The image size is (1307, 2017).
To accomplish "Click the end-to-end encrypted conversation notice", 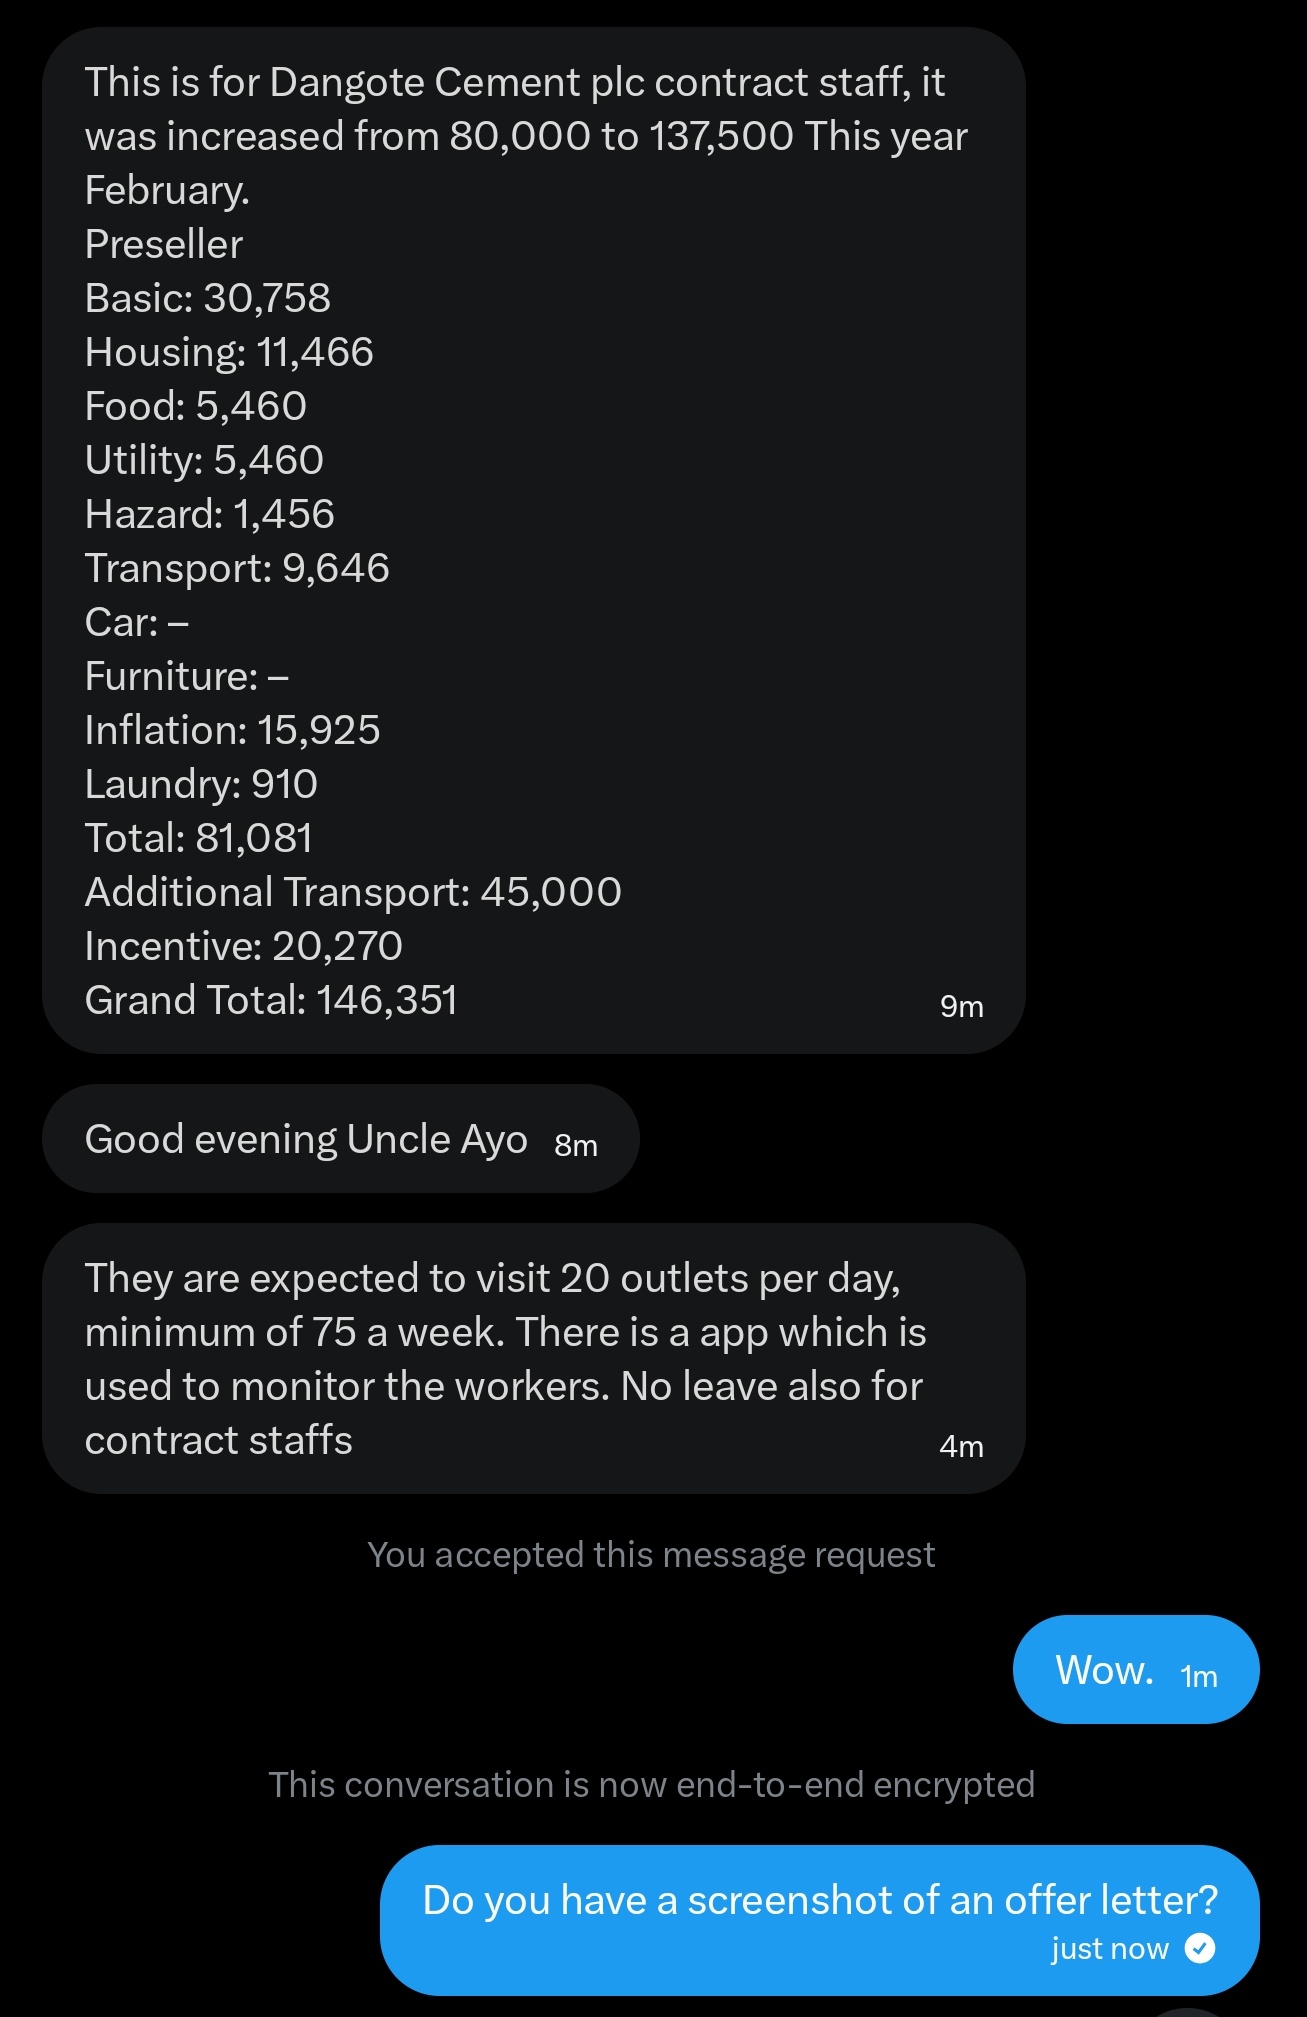I will (x=651, y=1785).
